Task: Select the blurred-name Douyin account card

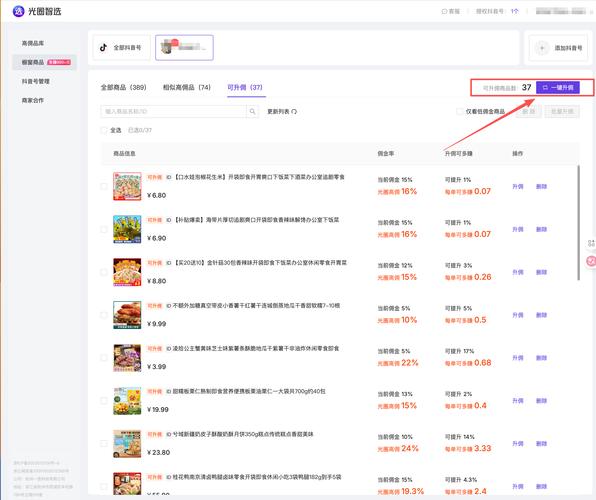Action: [184, 48]
